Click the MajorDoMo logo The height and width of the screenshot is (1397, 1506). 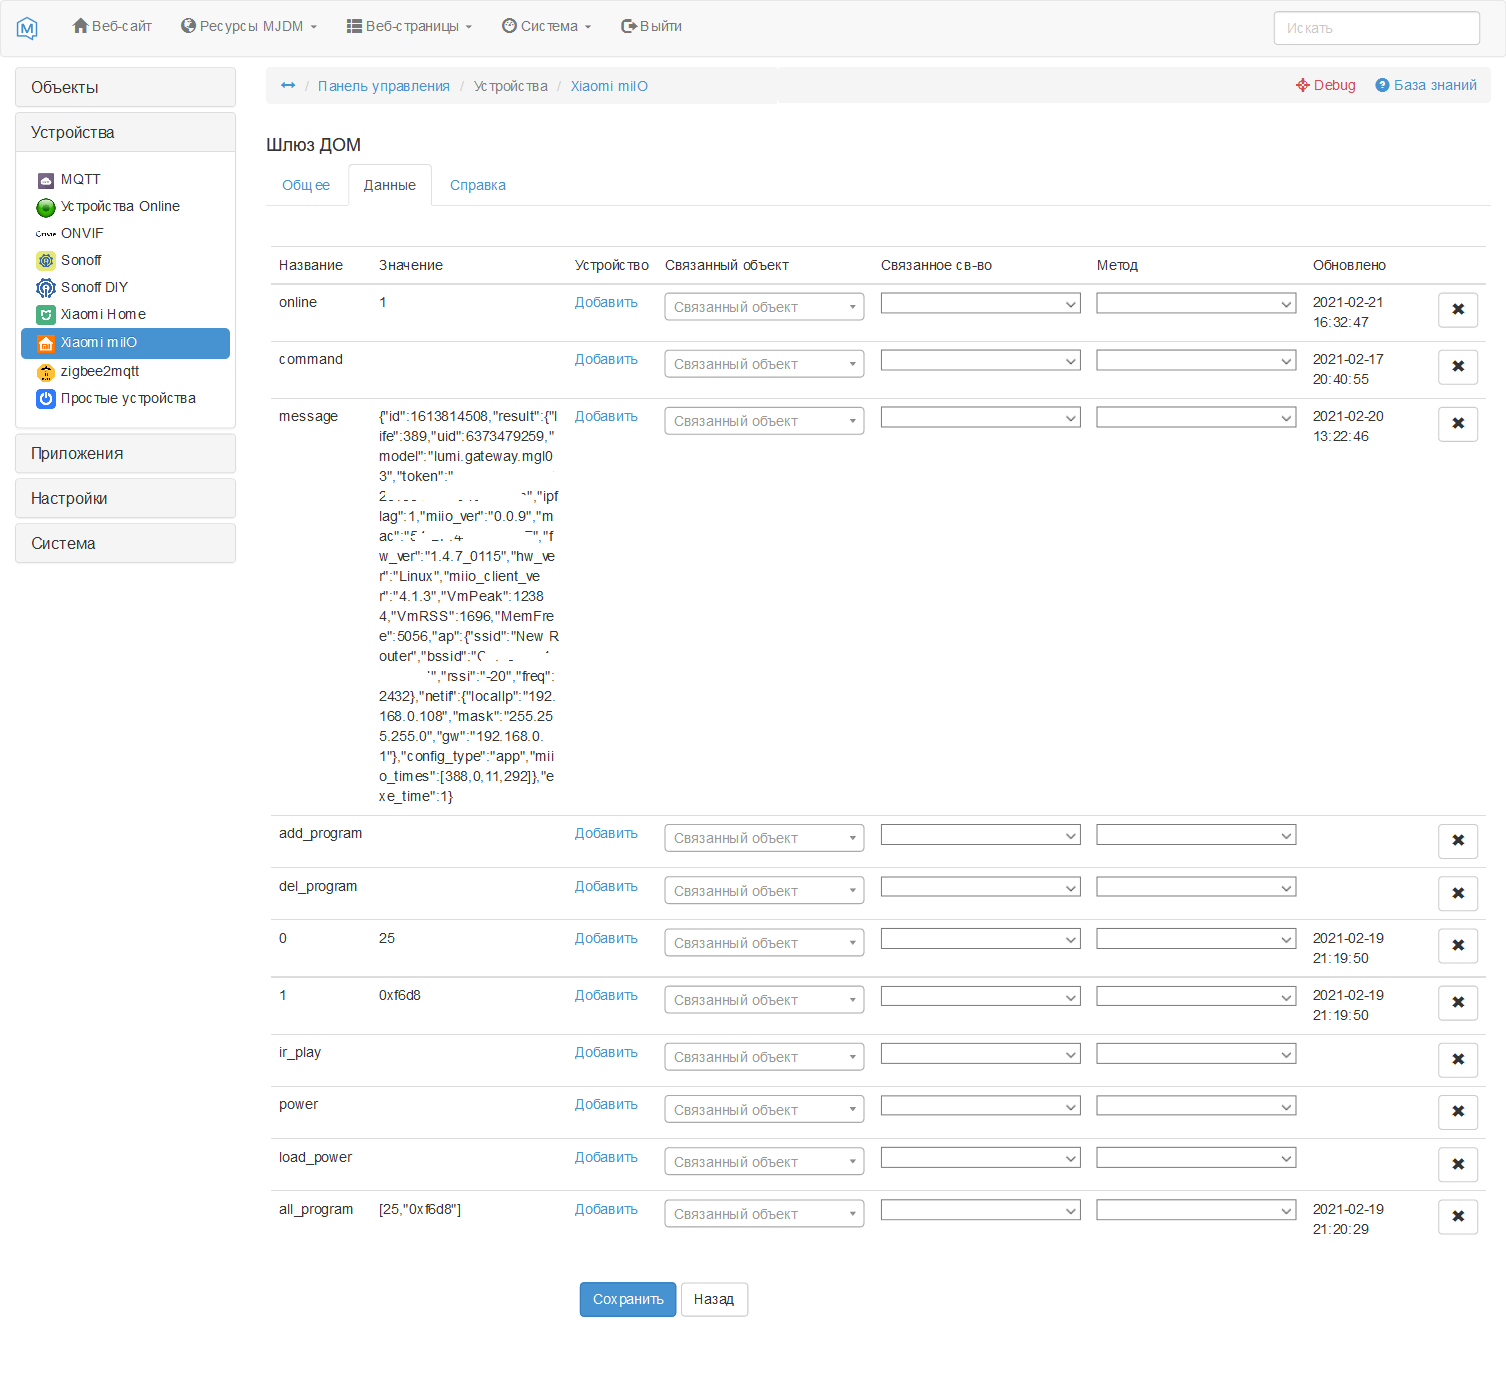pyautogui.click(x=27, y=26)
